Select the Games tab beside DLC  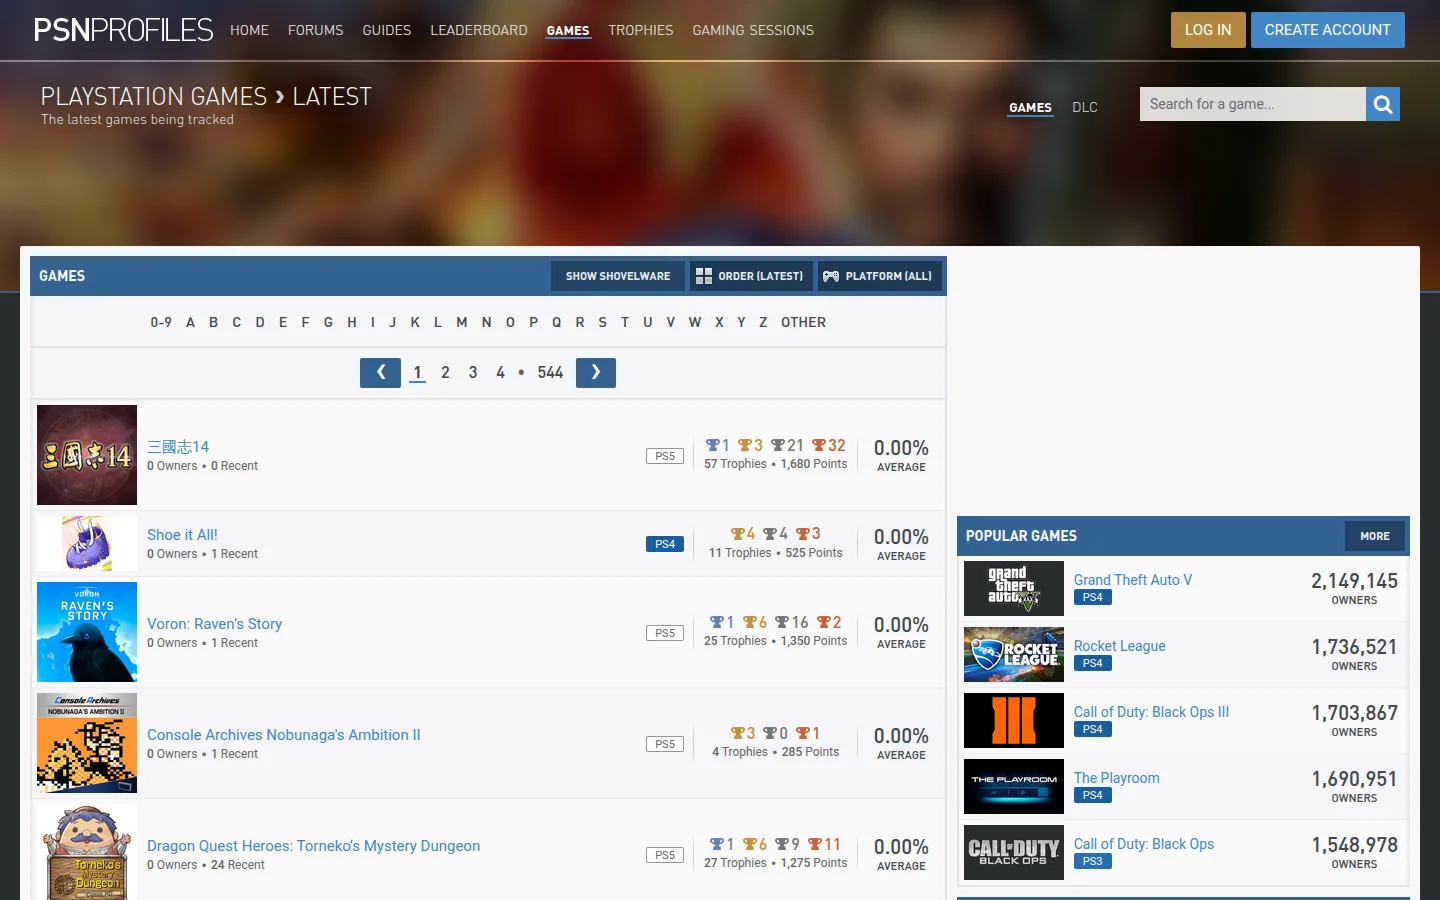coord(1030,107)
